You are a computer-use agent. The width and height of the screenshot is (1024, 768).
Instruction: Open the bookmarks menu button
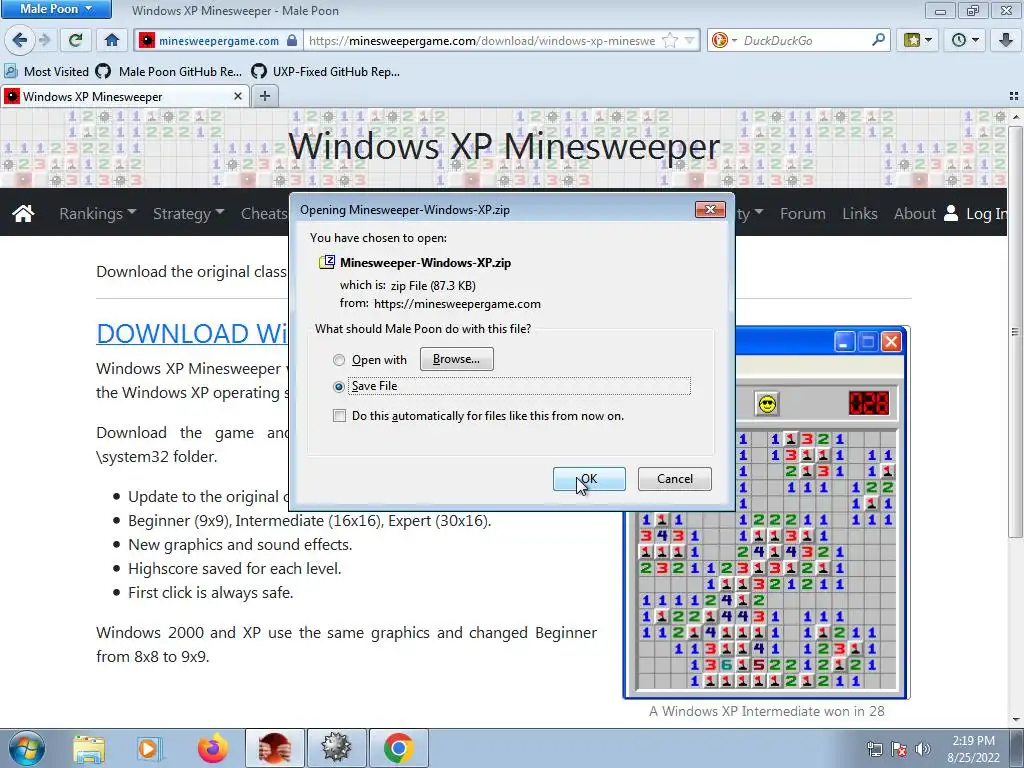918,40
